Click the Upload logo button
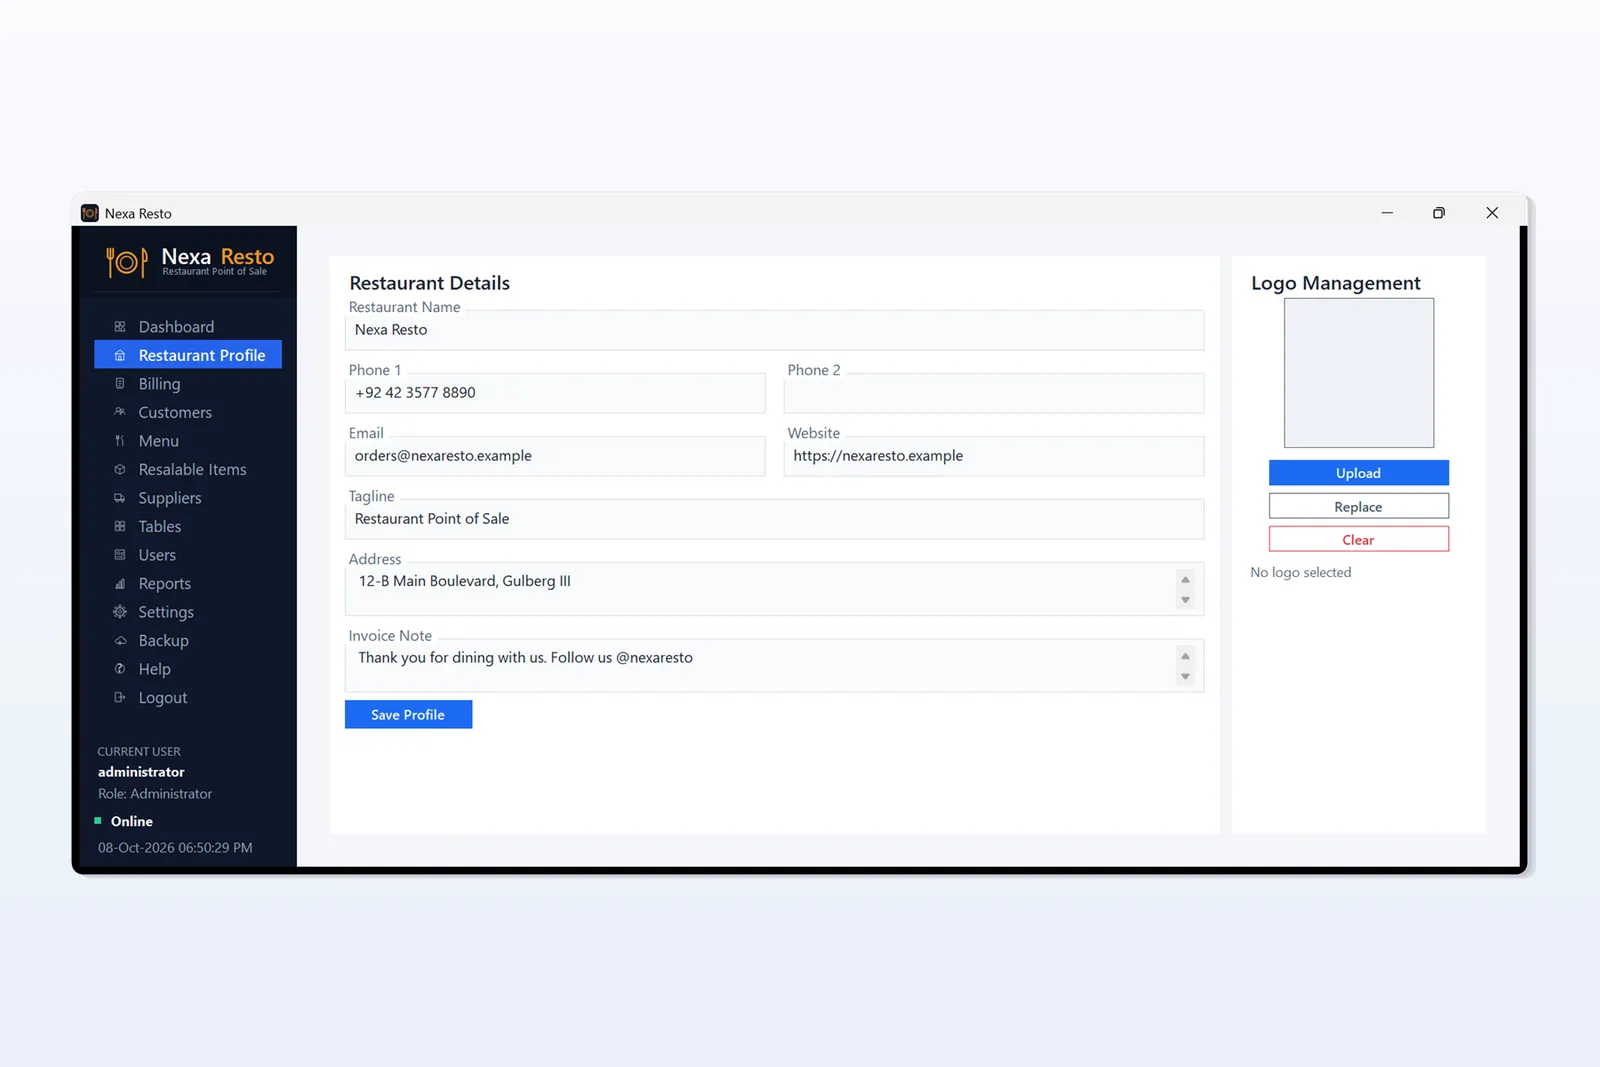Viewport: 1600px width, 1067px height. (x=1358, y=473)
